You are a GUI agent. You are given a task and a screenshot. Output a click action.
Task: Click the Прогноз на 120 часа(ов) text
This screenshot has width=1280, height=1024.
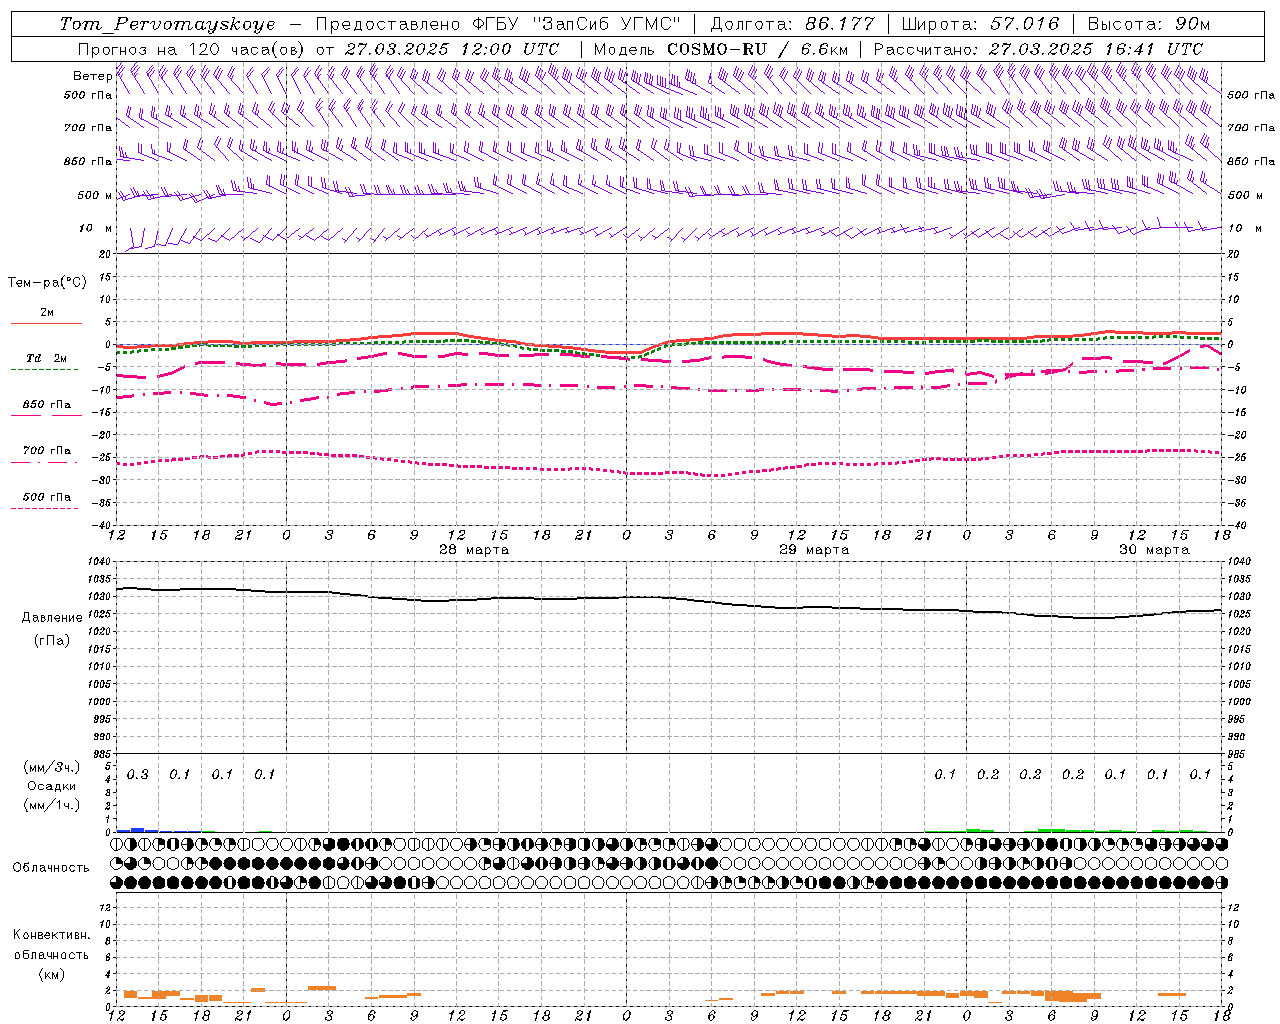pyautogui.click(x=192, y=49)
